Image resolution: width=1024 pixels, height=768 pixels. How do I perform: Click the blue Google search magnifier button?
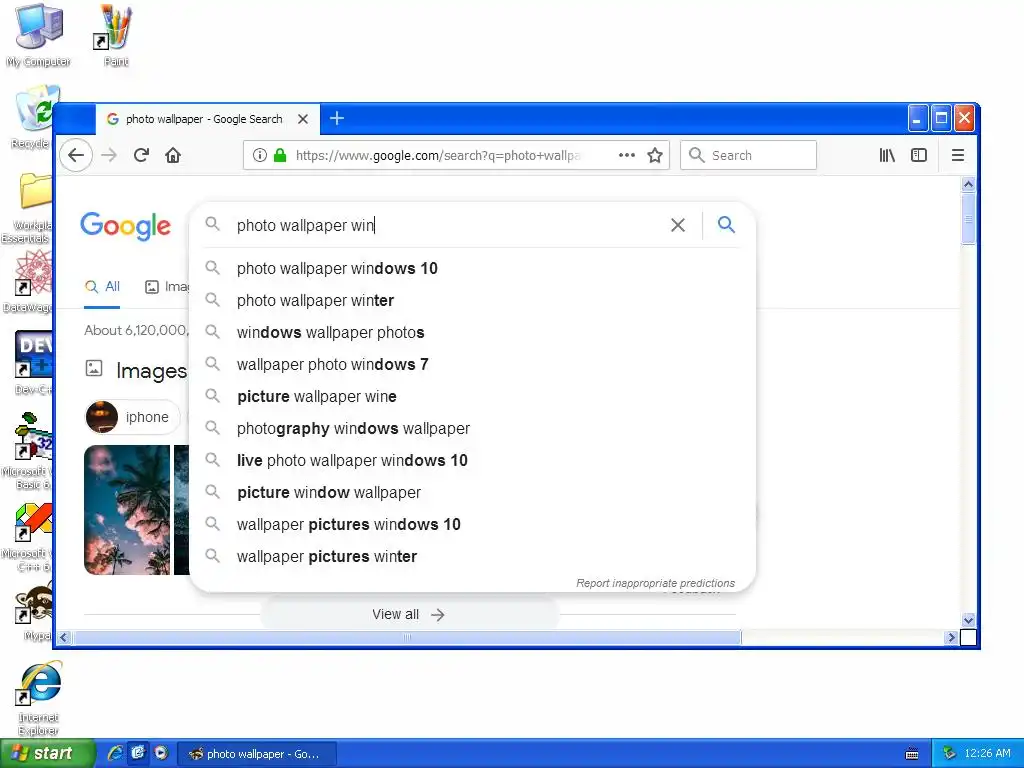[x=726, y=225]
